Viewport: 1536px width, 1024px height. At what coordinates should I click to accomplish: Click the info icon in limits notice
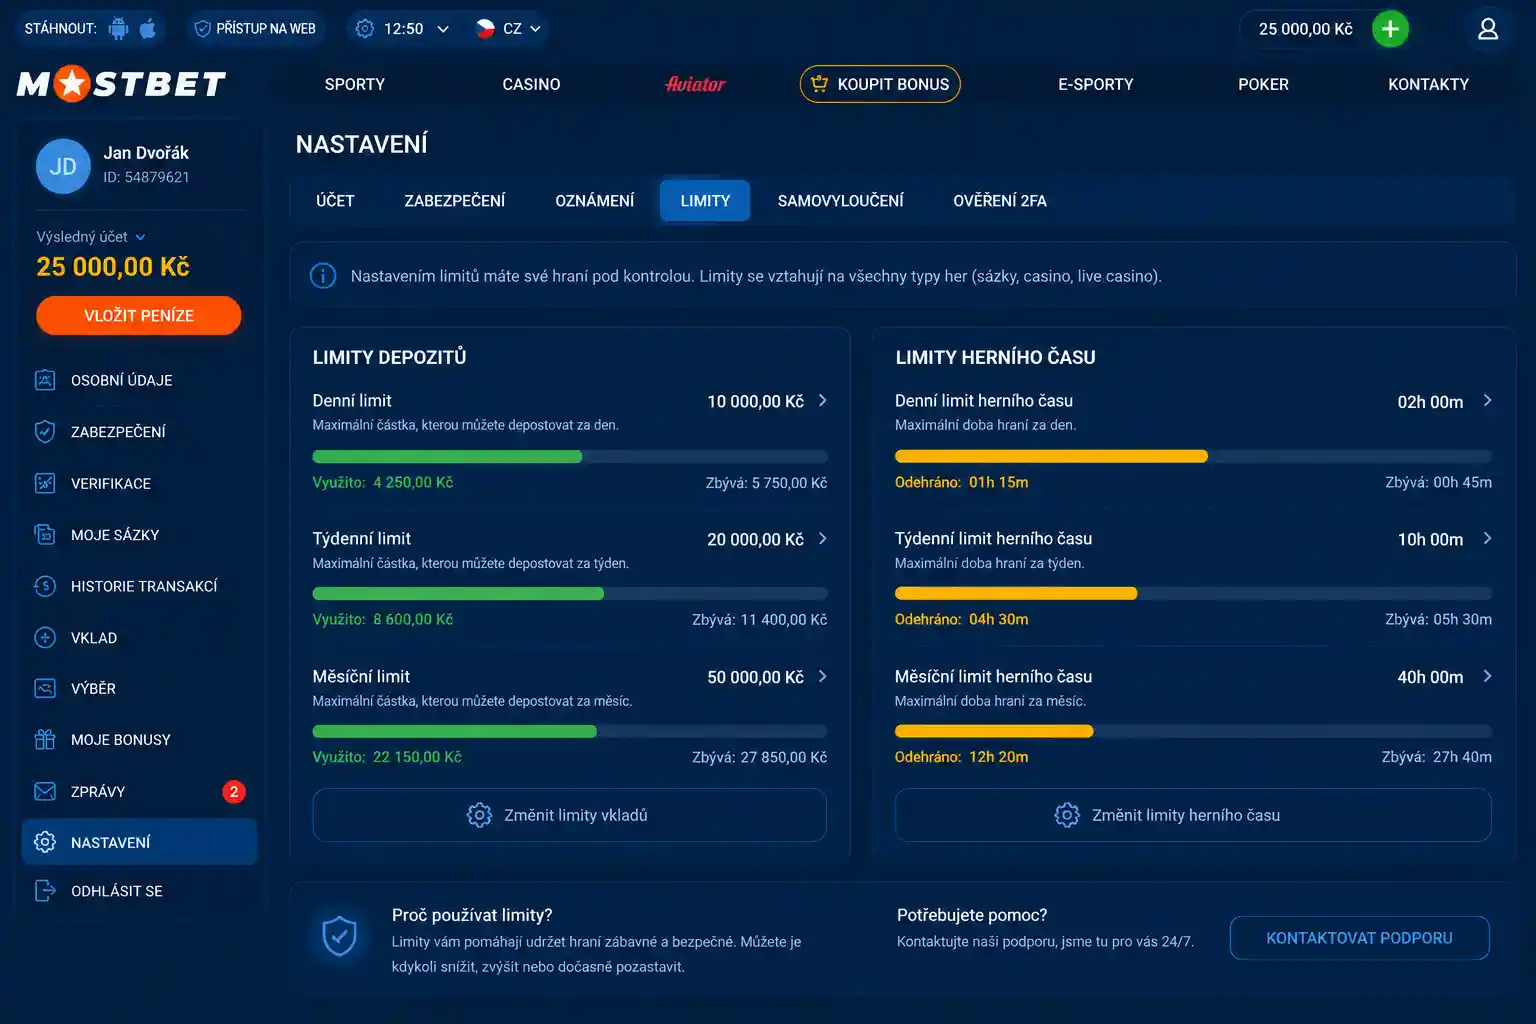click(323, 276)
